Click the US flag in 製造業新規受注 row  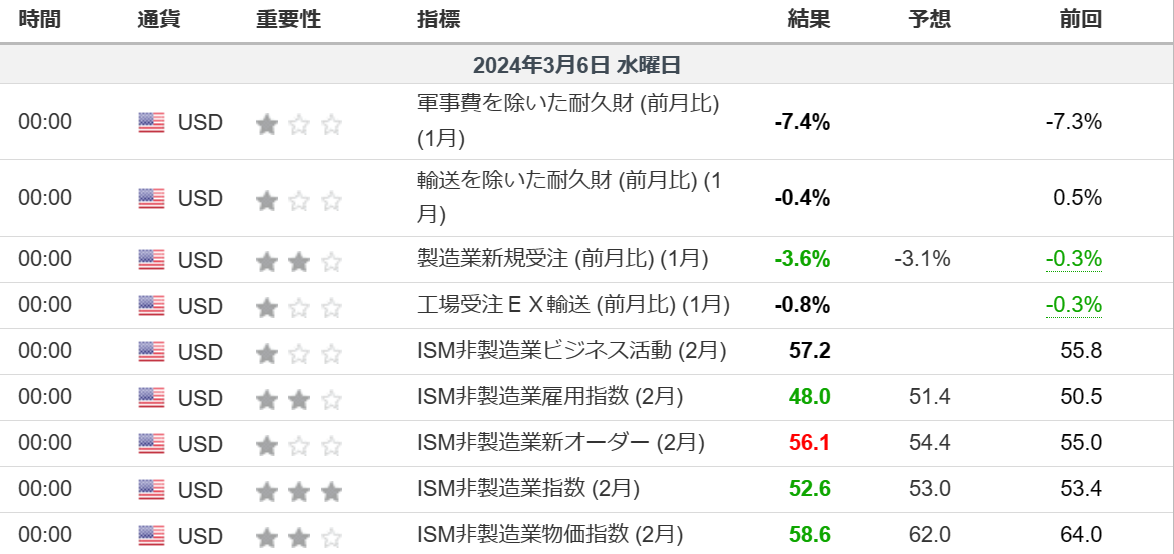(x=151, y=260)
